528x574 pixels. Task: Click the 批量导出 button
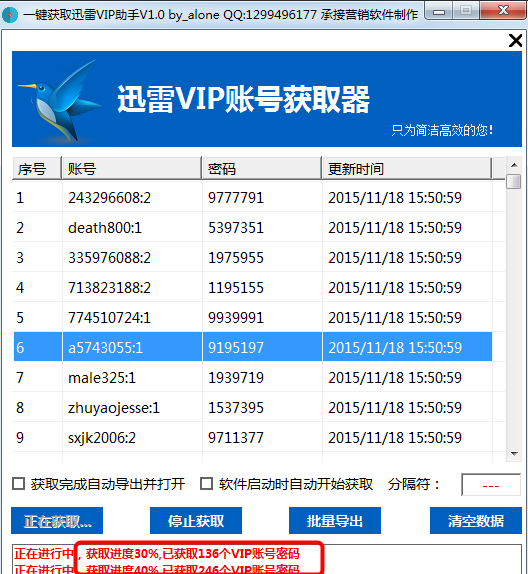(x=335, y=521)
